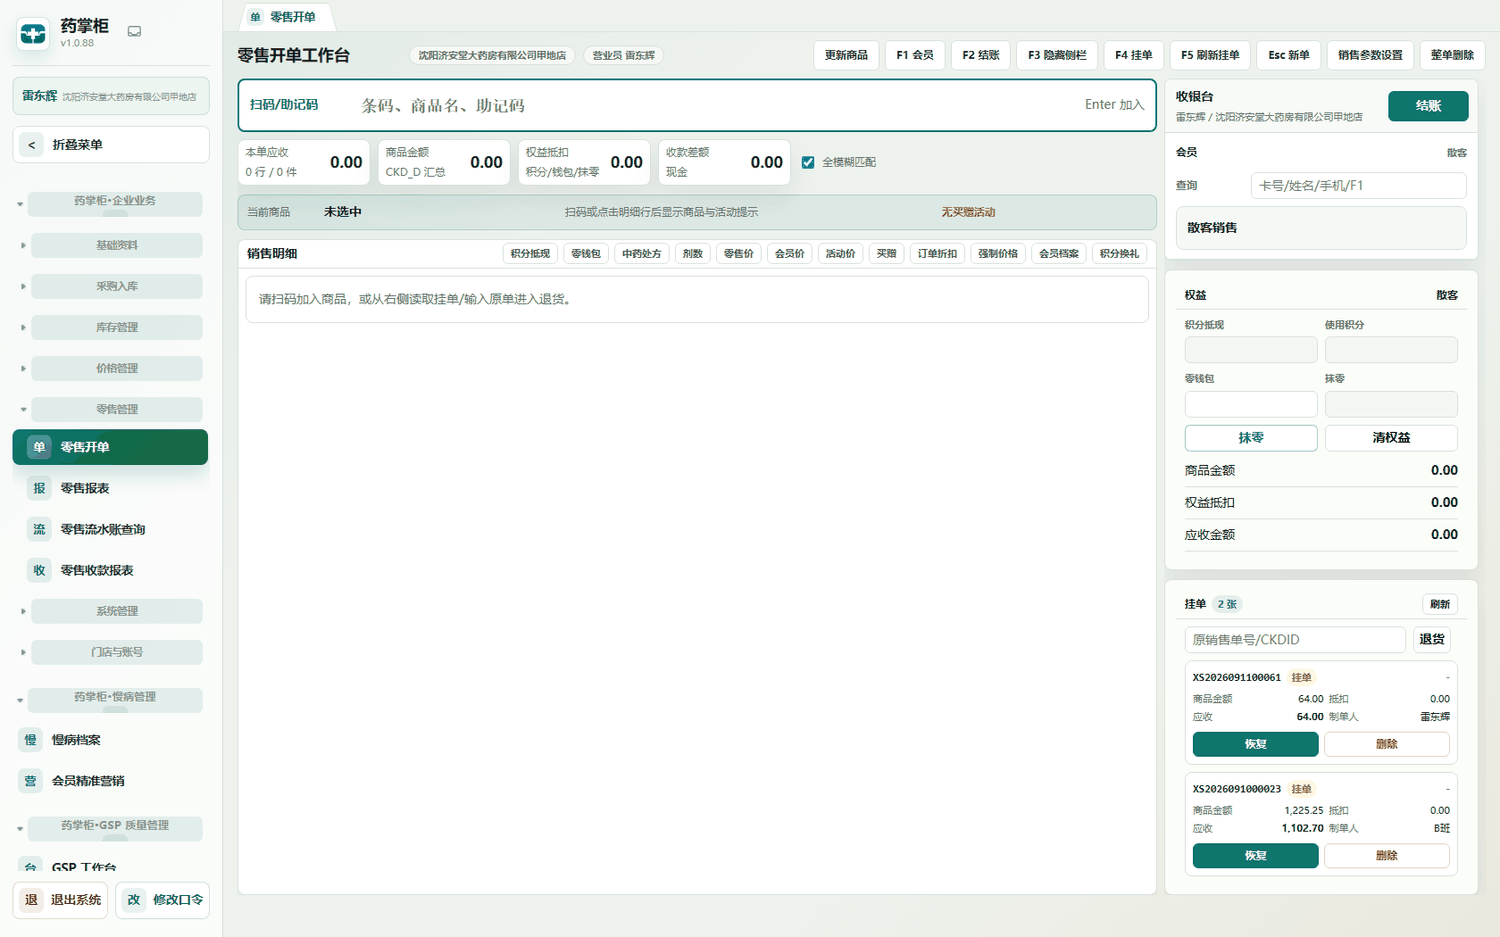This screenshot has width=1500, height=937.
Task: Collapse the sidebar with the 折叠菜单 arrow icon
Action: [x=32, y=145]
